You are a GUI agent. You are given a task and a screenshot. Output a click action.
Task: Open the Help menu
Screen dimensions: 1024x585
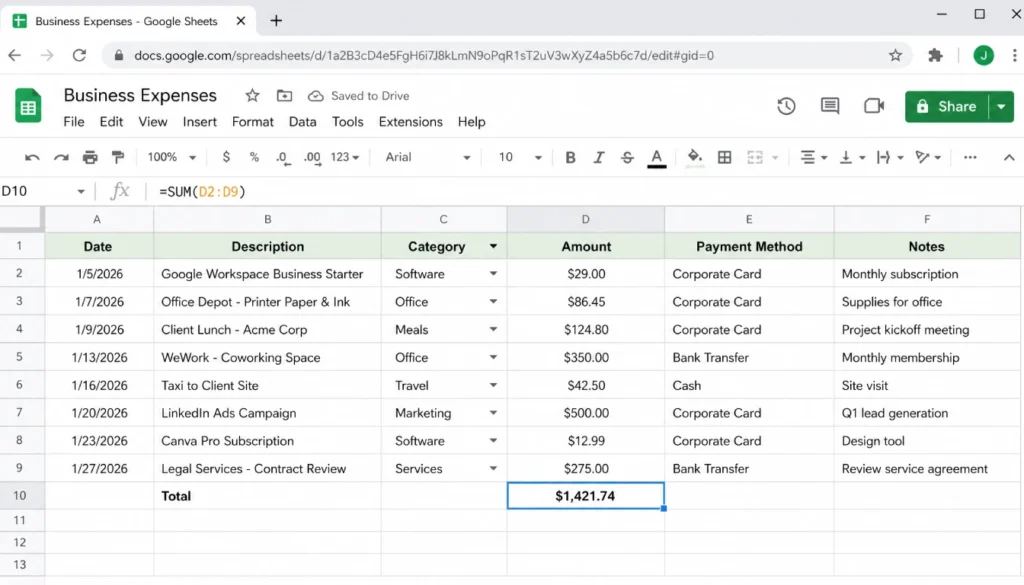472,122
